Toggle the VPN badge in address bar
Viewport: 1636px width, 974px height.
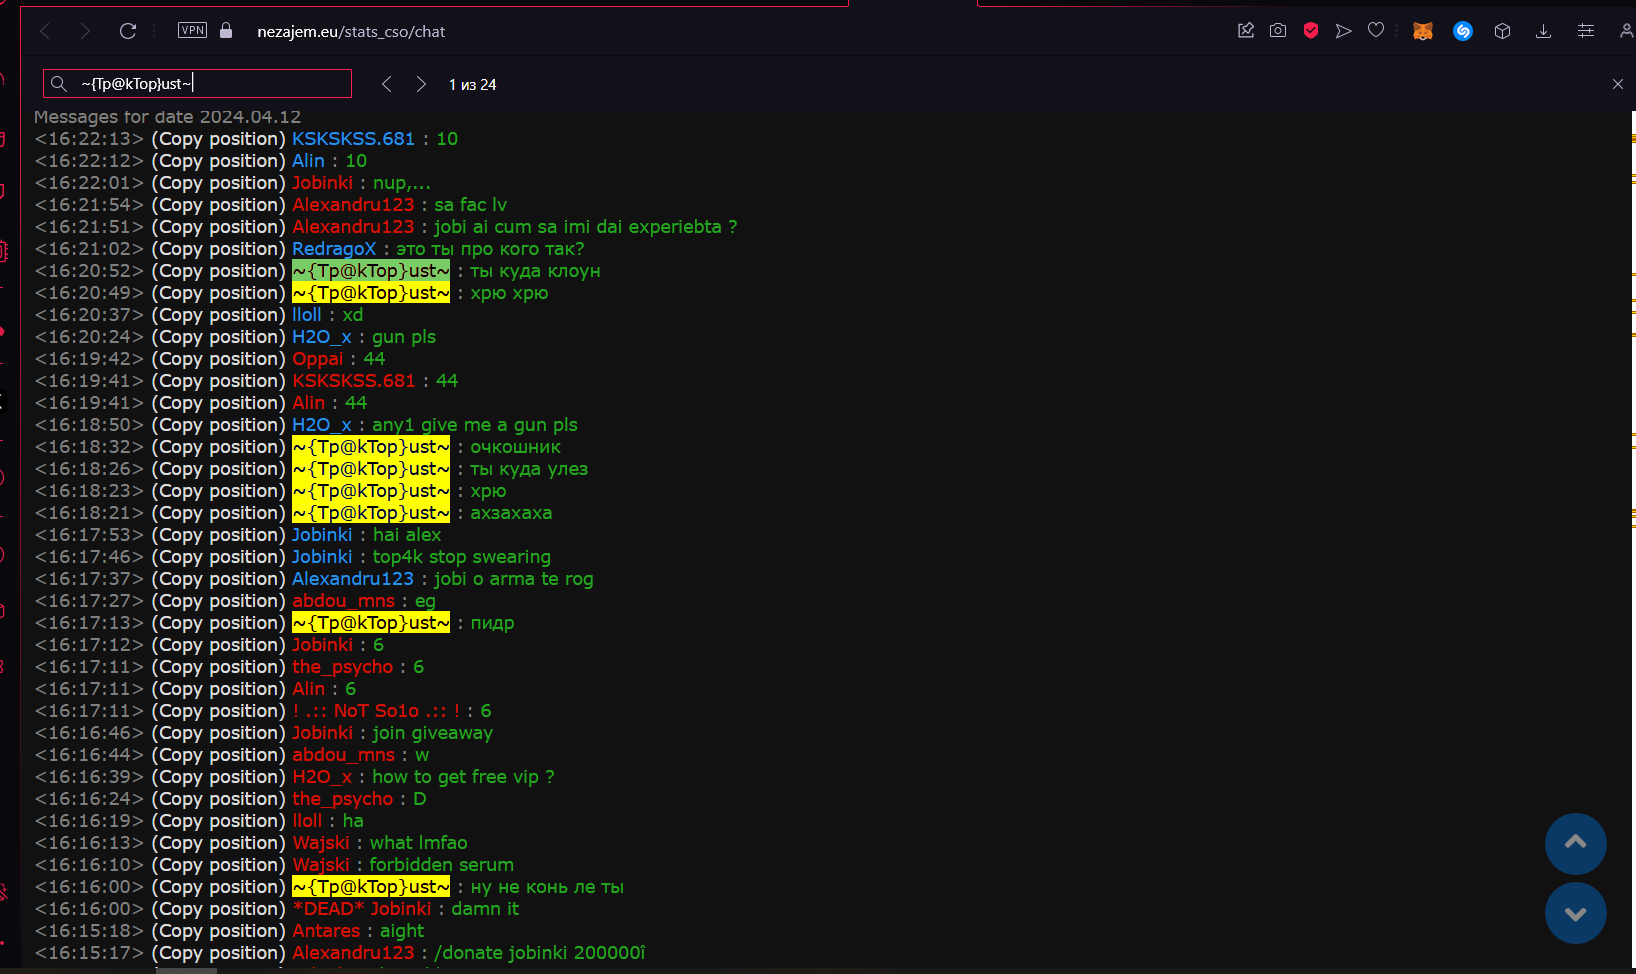point(192,30)
